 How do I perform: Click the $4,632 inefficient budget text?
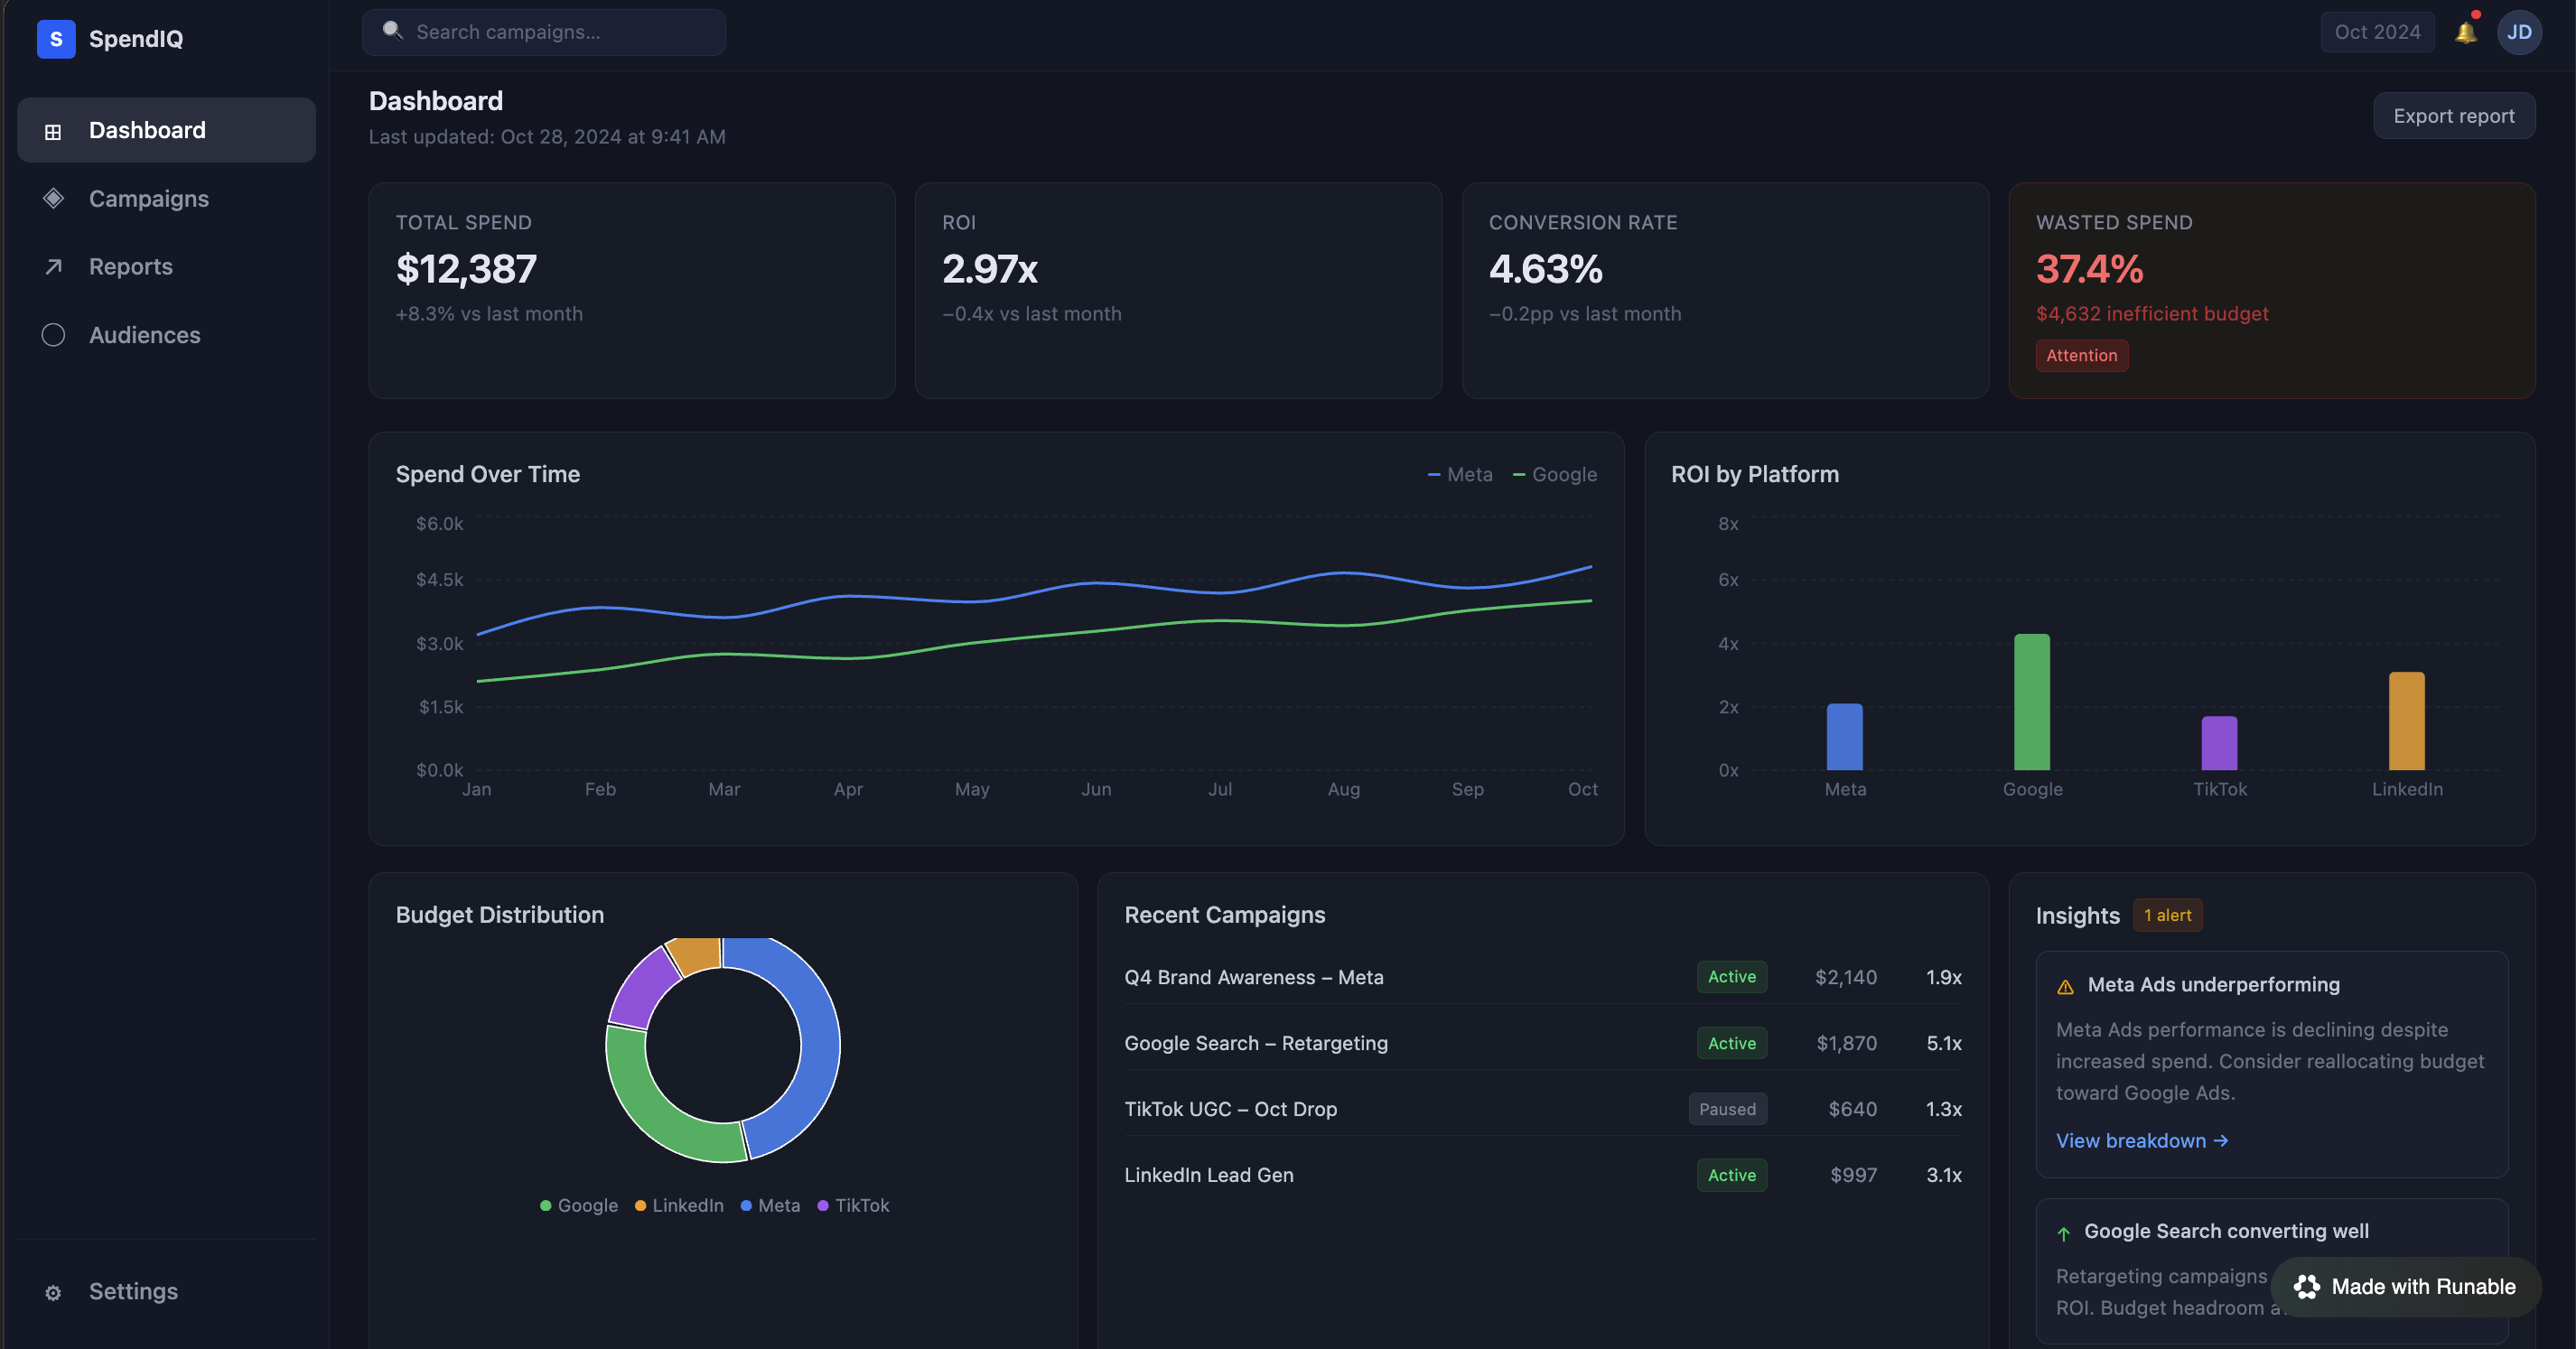coord(2152,314)
